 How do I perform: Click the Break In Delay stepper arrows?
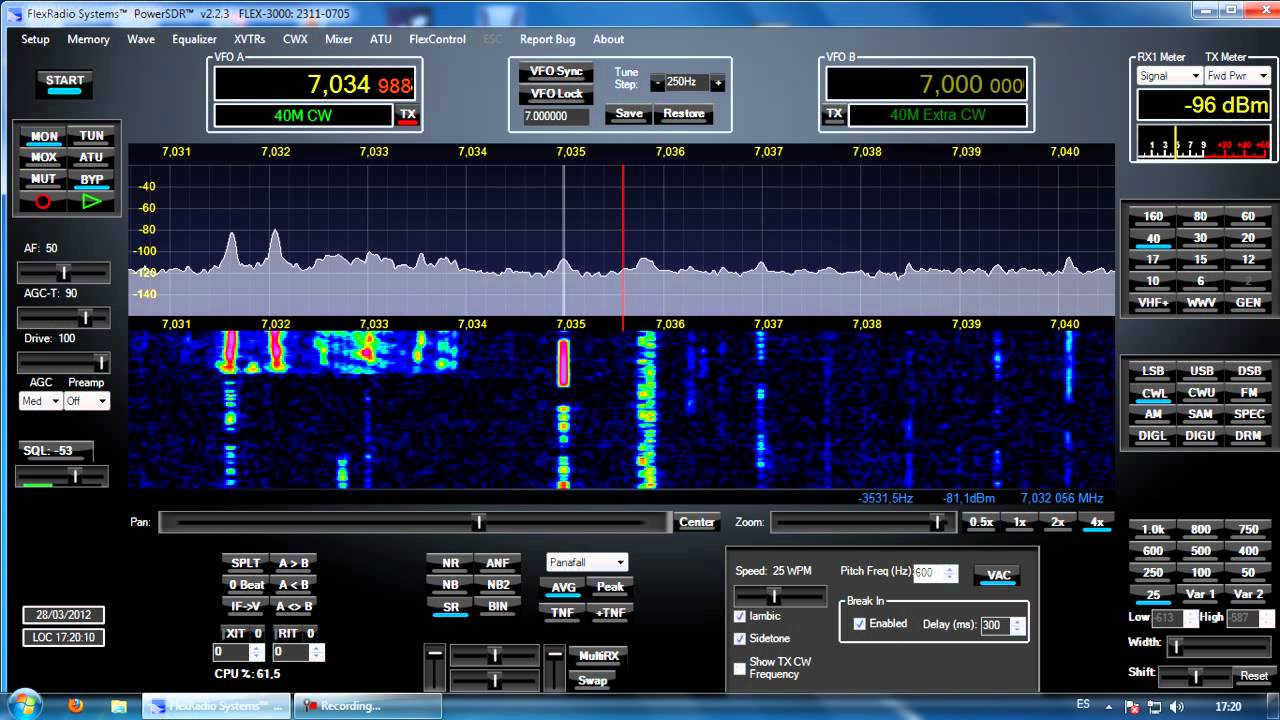click(1018, 625)
